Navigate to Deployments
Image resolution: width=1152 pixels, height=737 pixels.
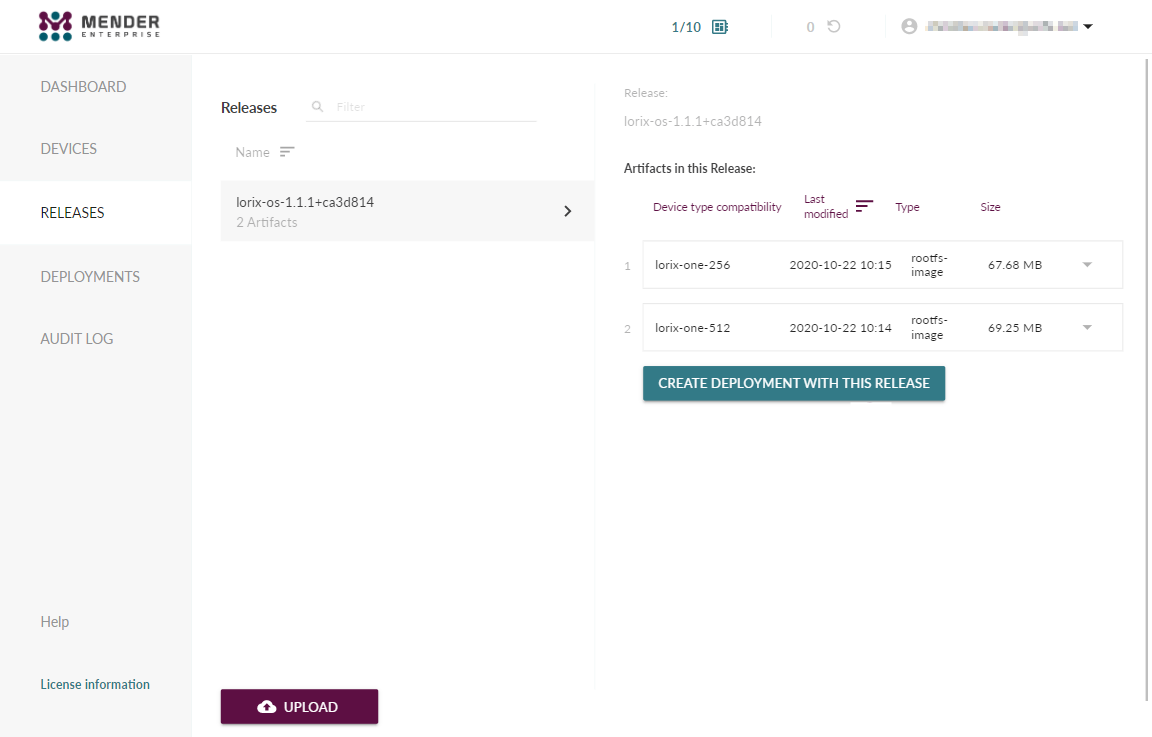[90, 277]
